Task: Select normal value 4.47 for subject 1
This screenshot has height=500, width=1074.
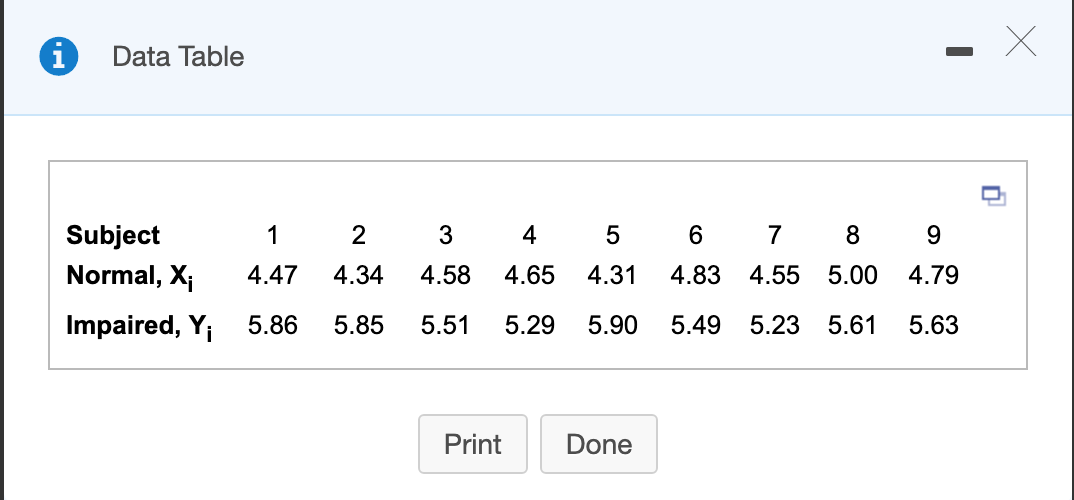Action: point(273,275)
